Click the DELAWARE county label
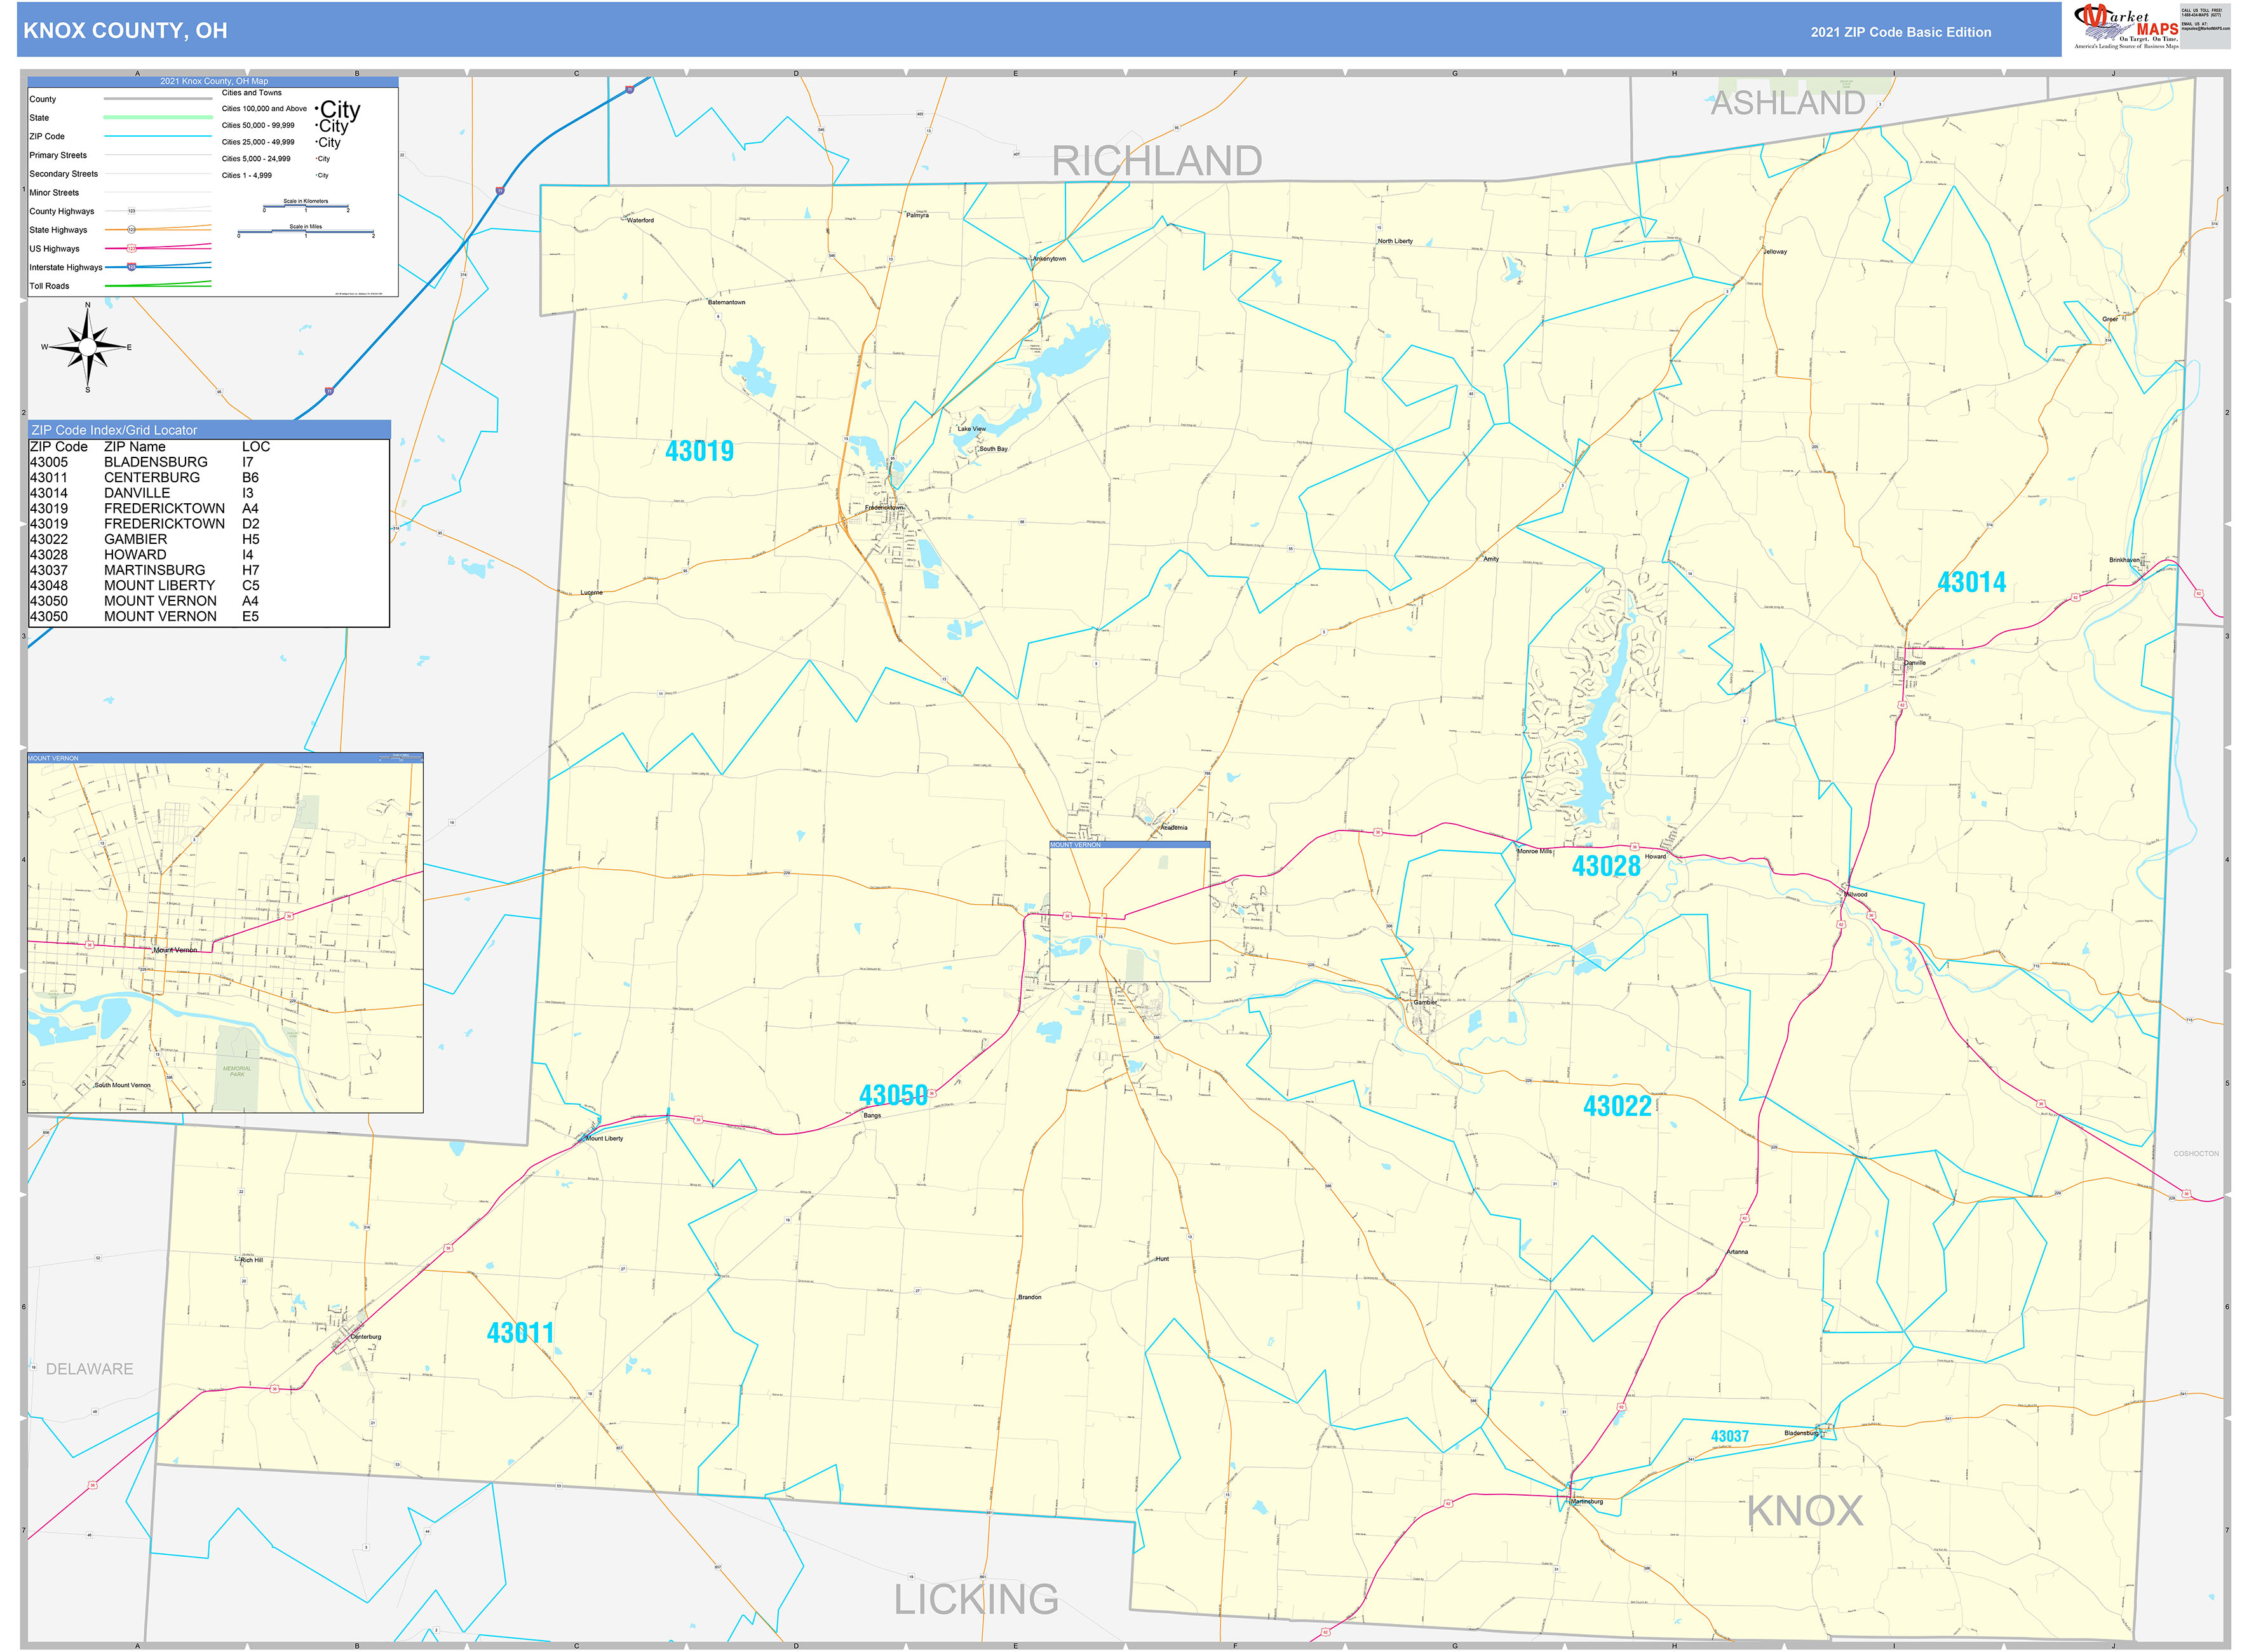The image size is (2242, 1652). (89, 1370)
